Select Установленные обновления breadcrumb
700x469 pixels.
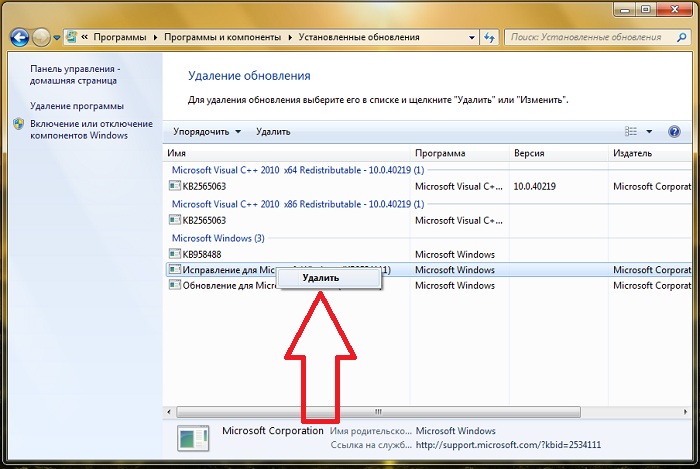[x=359, y=37]
